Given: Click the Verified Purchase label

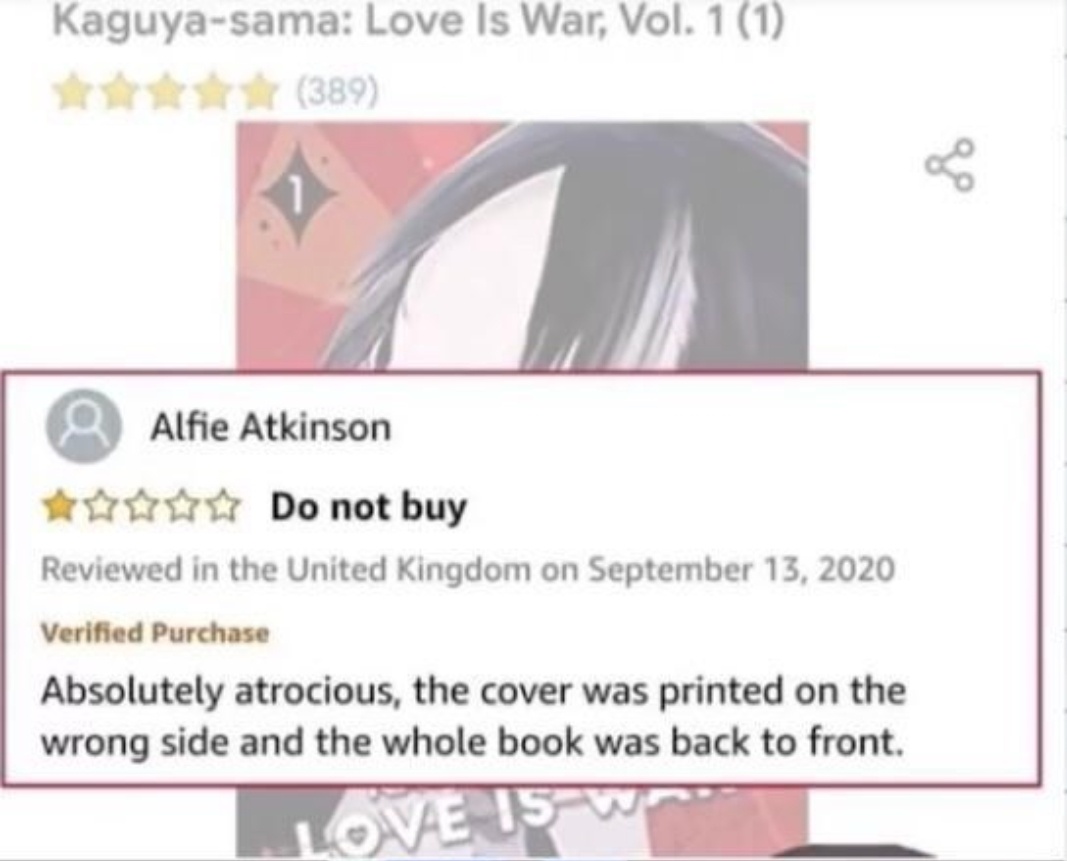Looking at the screenshot, I should click(155, 633).
